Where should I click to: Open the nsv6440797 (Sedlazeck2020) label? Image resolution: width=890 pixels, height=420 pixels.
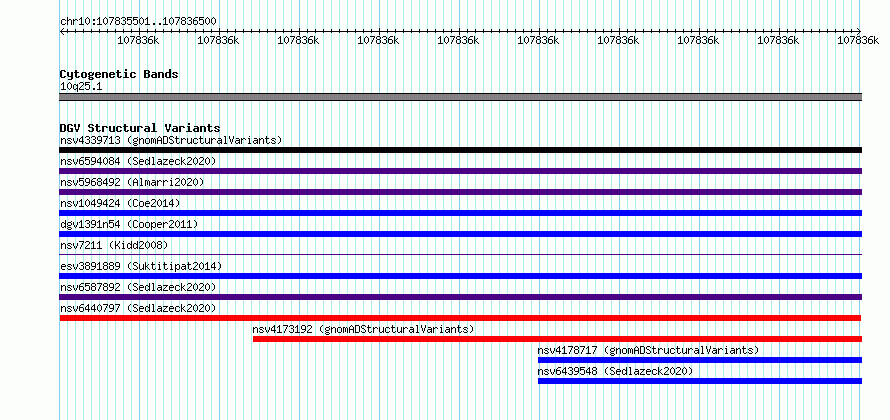click(138, 308)
